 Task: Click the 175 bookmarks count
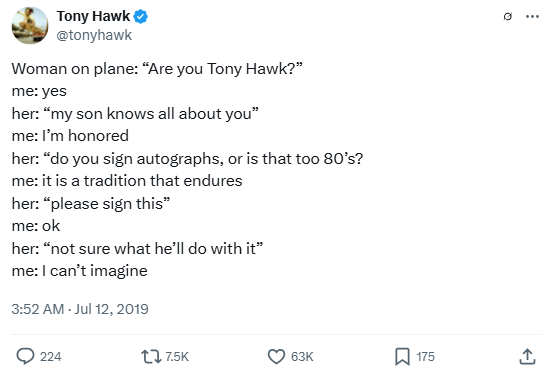[426, 357]
